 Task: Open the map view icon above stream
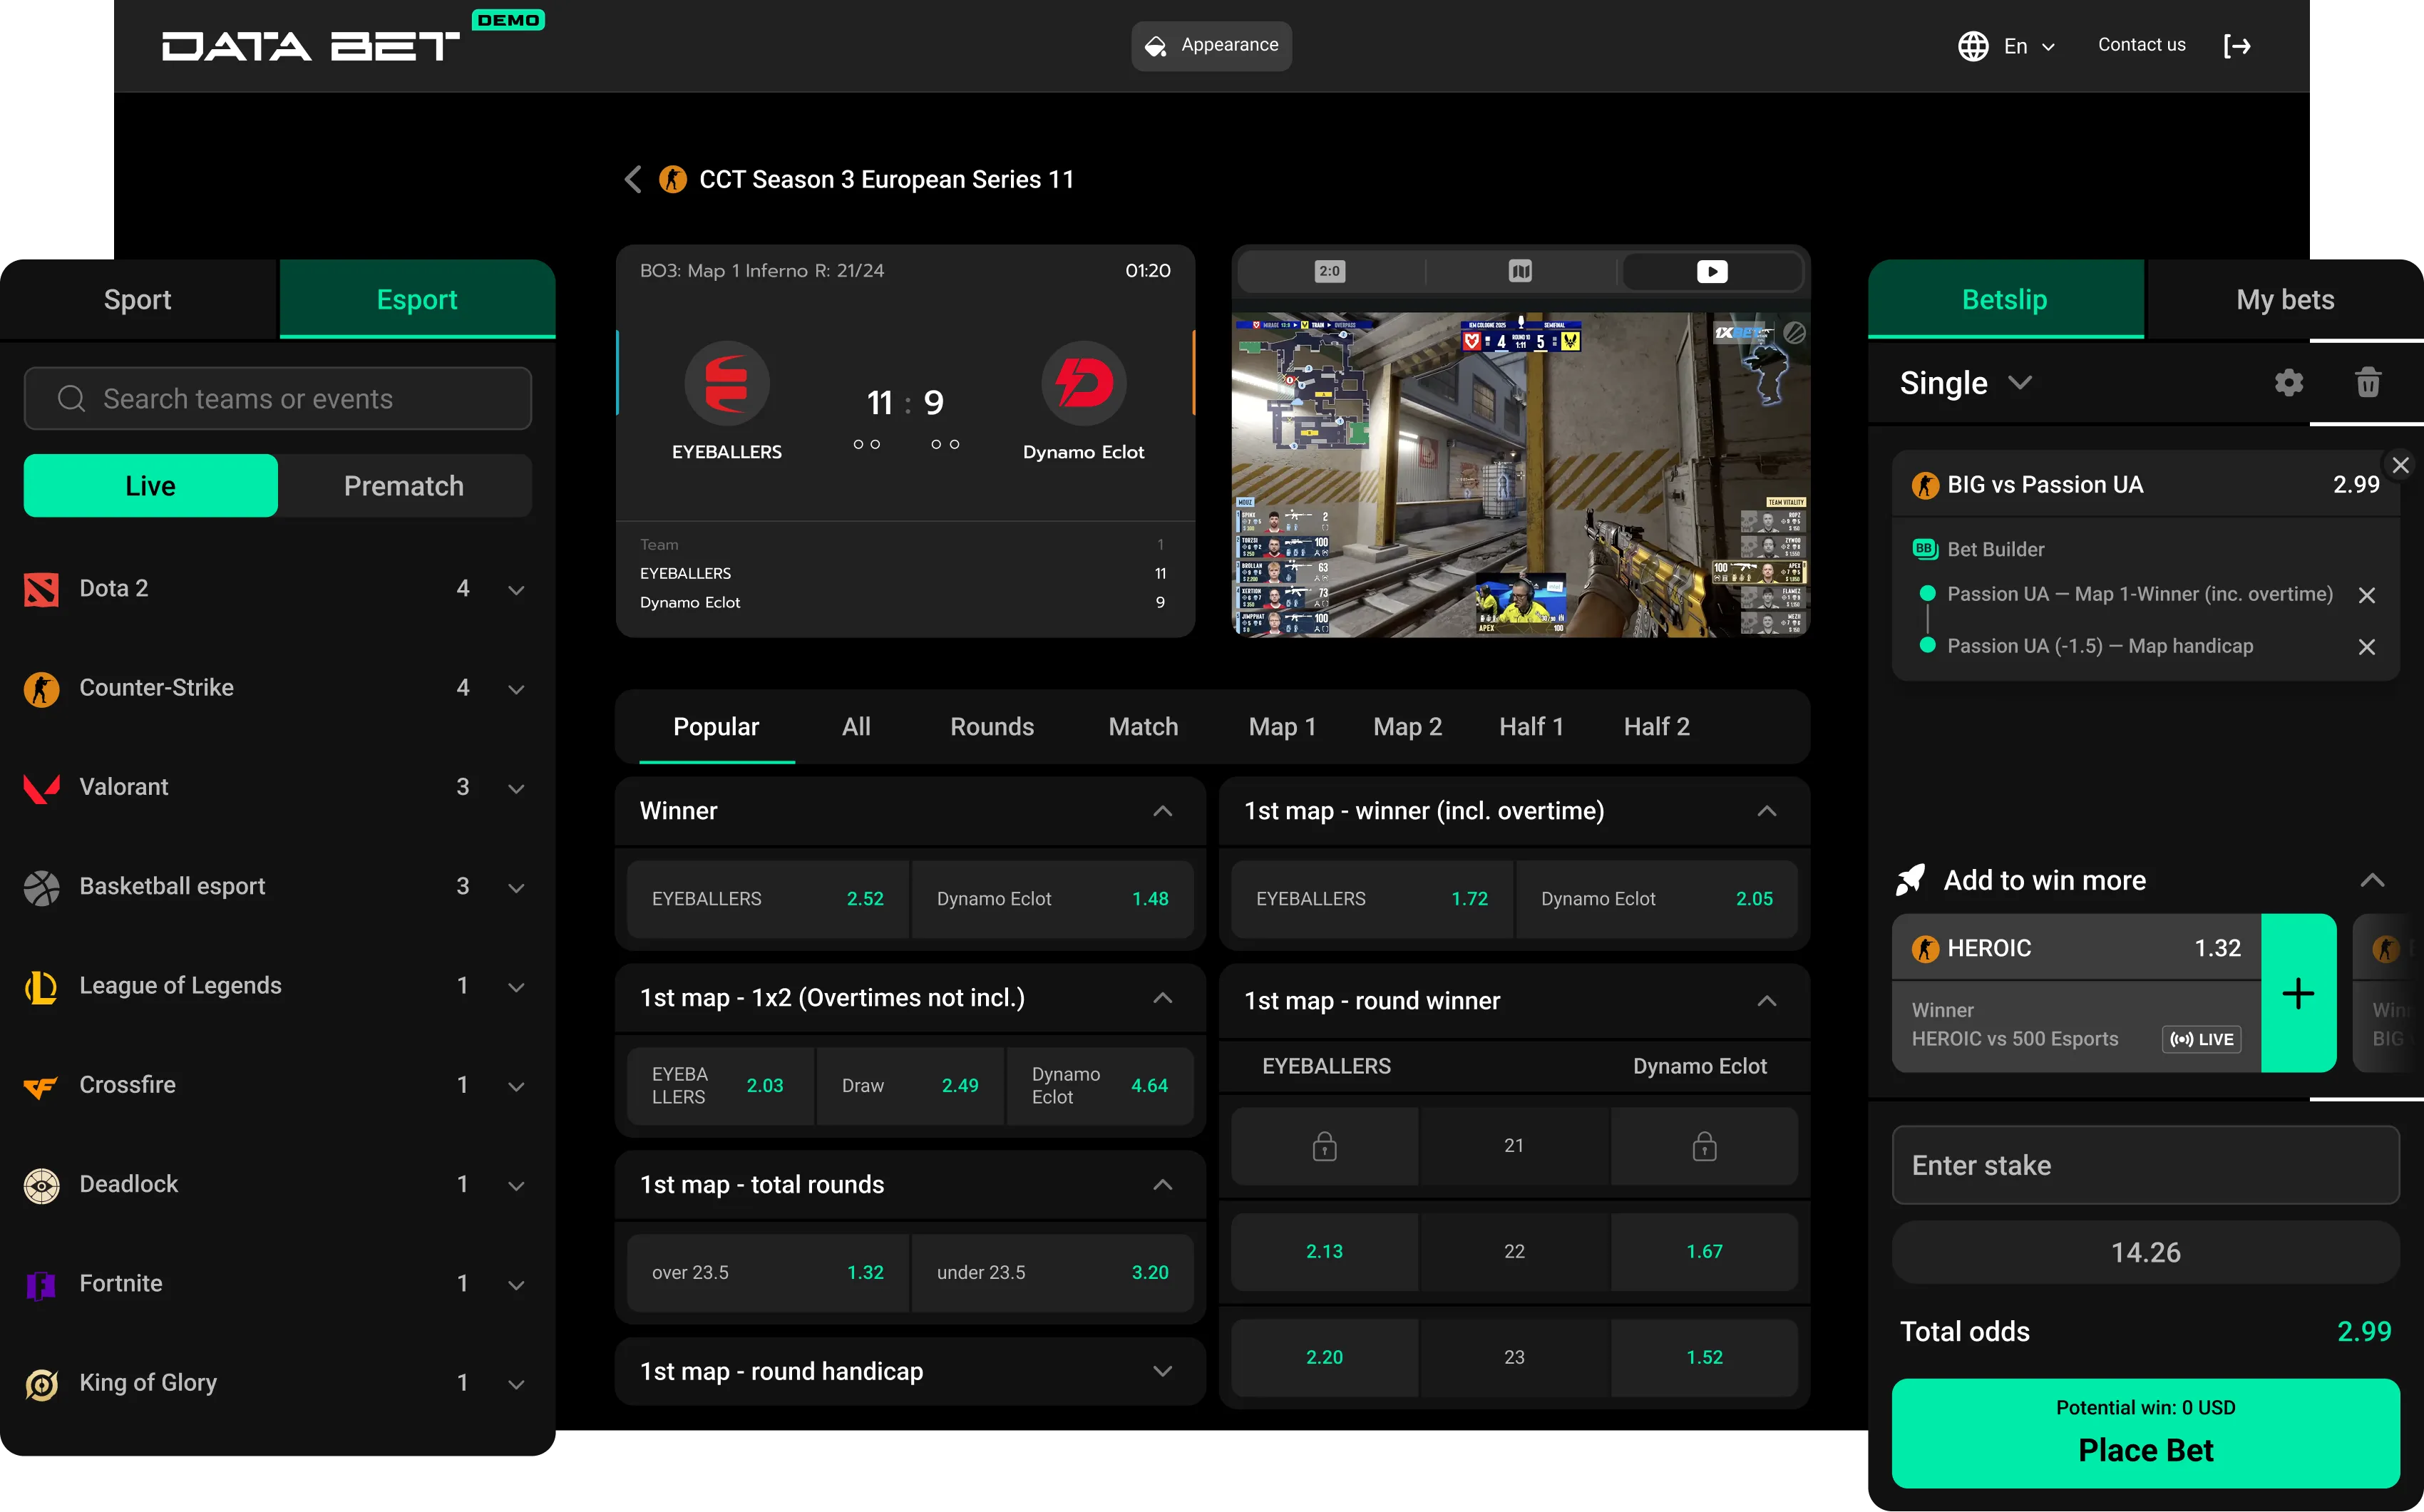(x=1520, y=271)
